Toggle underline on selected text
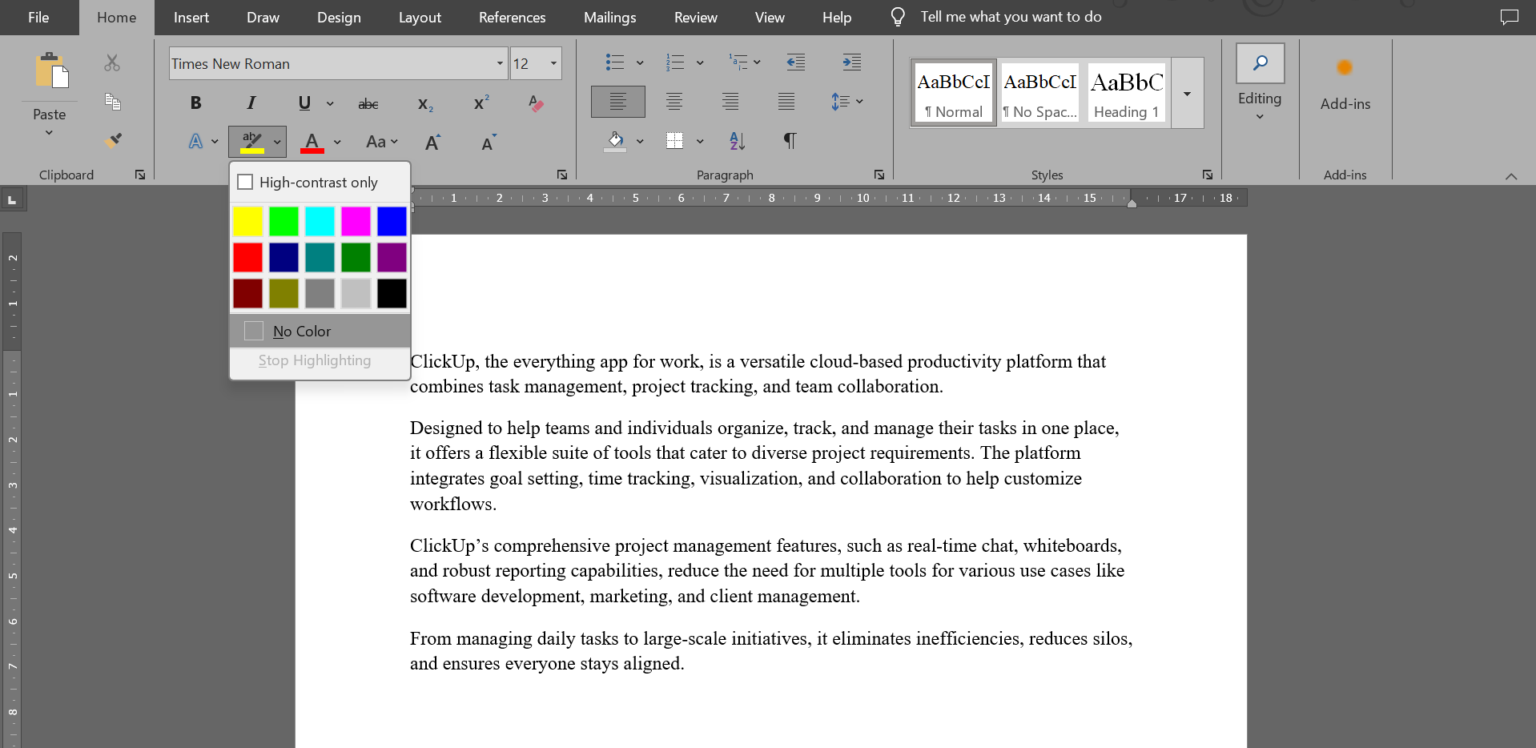This screenshot has height=748, width=1536. pos(304,101)
